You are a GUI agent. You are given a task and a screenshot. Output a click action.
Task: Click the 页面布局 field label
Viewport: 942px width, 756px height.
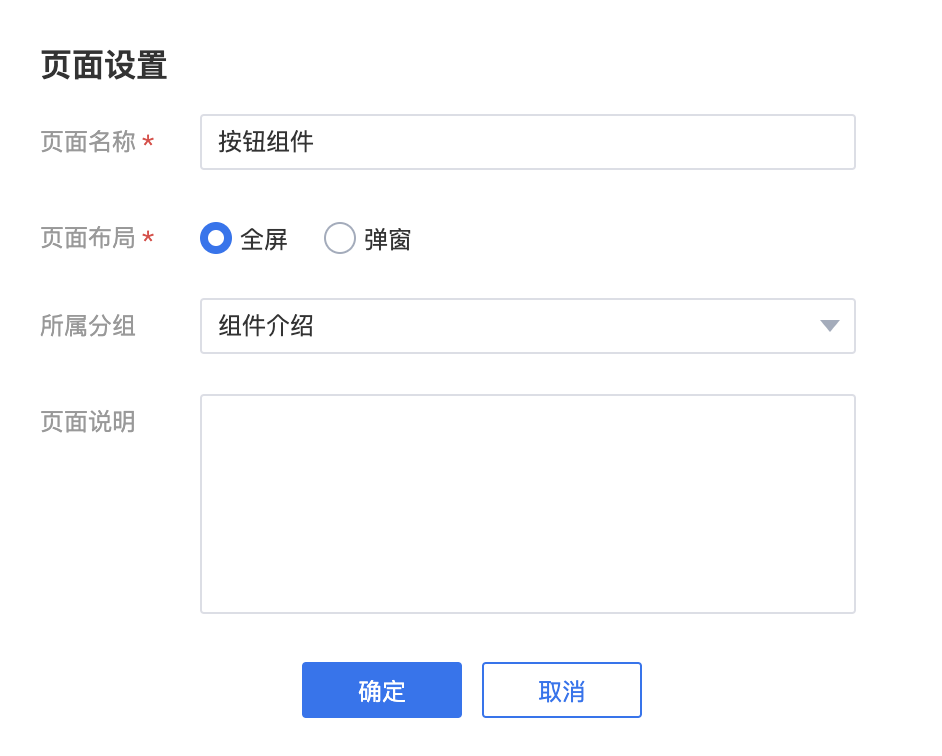(x=88, y=237)
